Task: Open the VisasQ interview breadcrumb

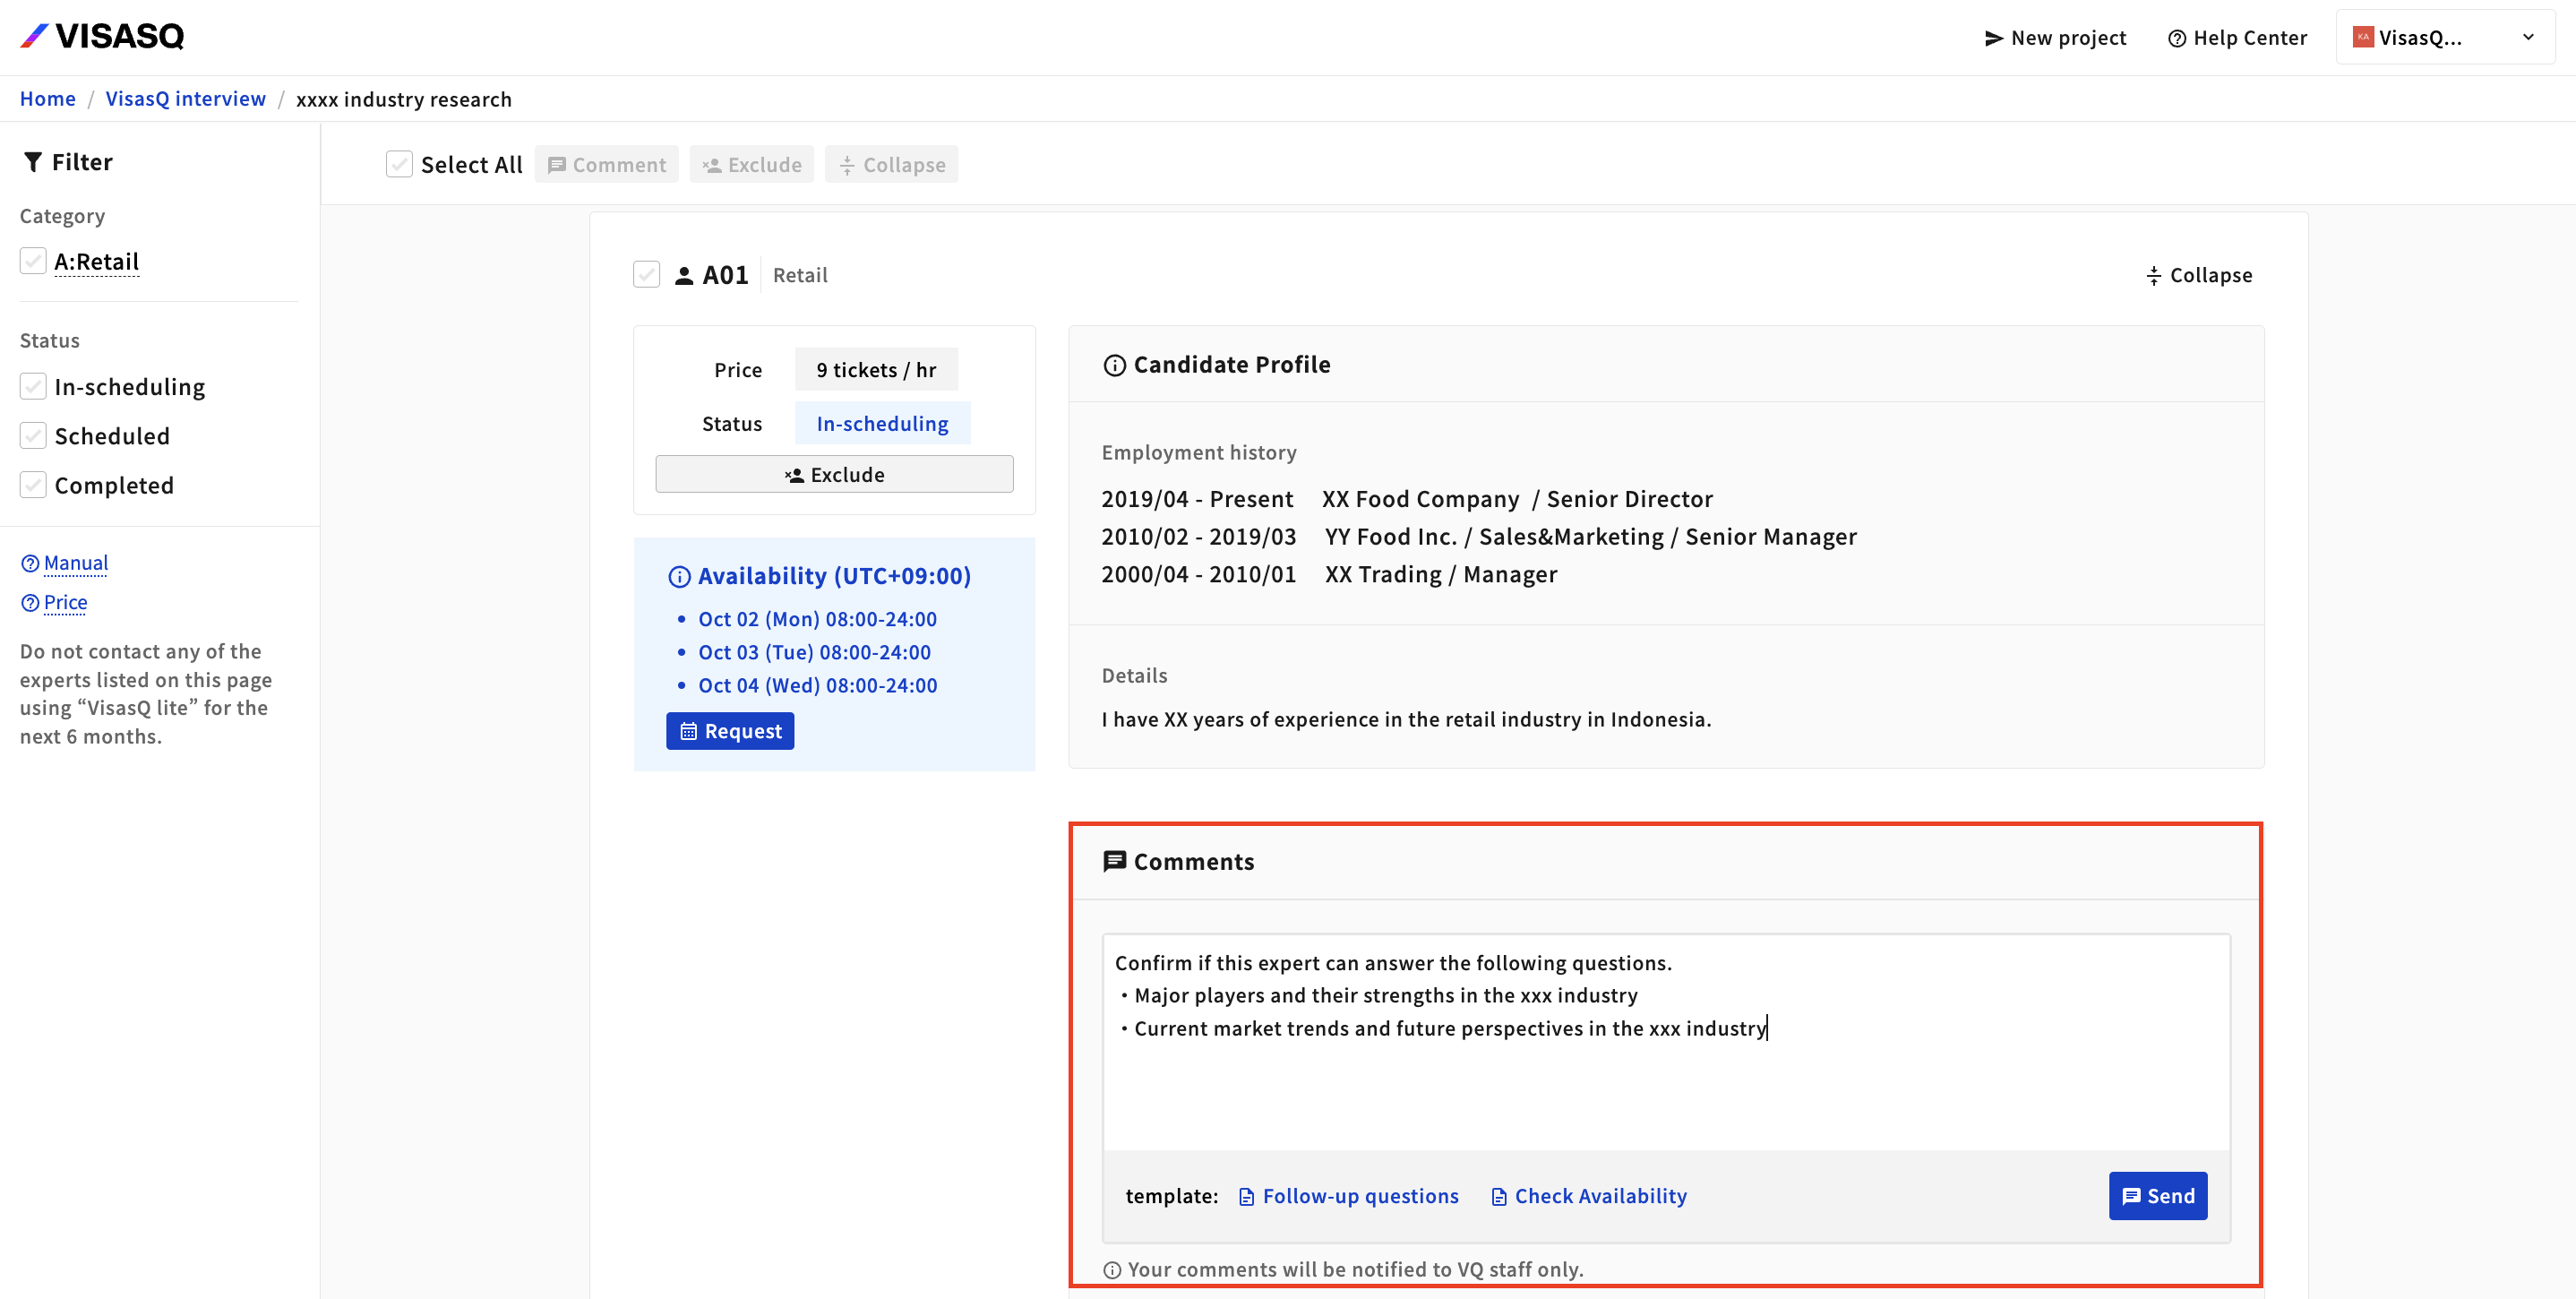Action: (186, 99)
